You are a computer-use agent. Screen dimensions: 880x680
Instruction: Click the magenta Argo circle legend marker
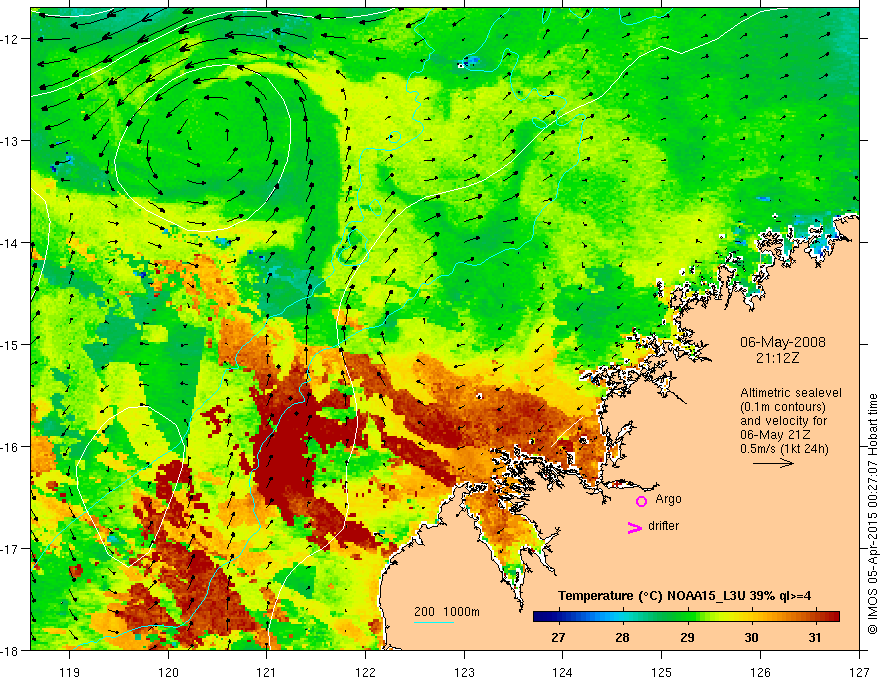[641, 501]
